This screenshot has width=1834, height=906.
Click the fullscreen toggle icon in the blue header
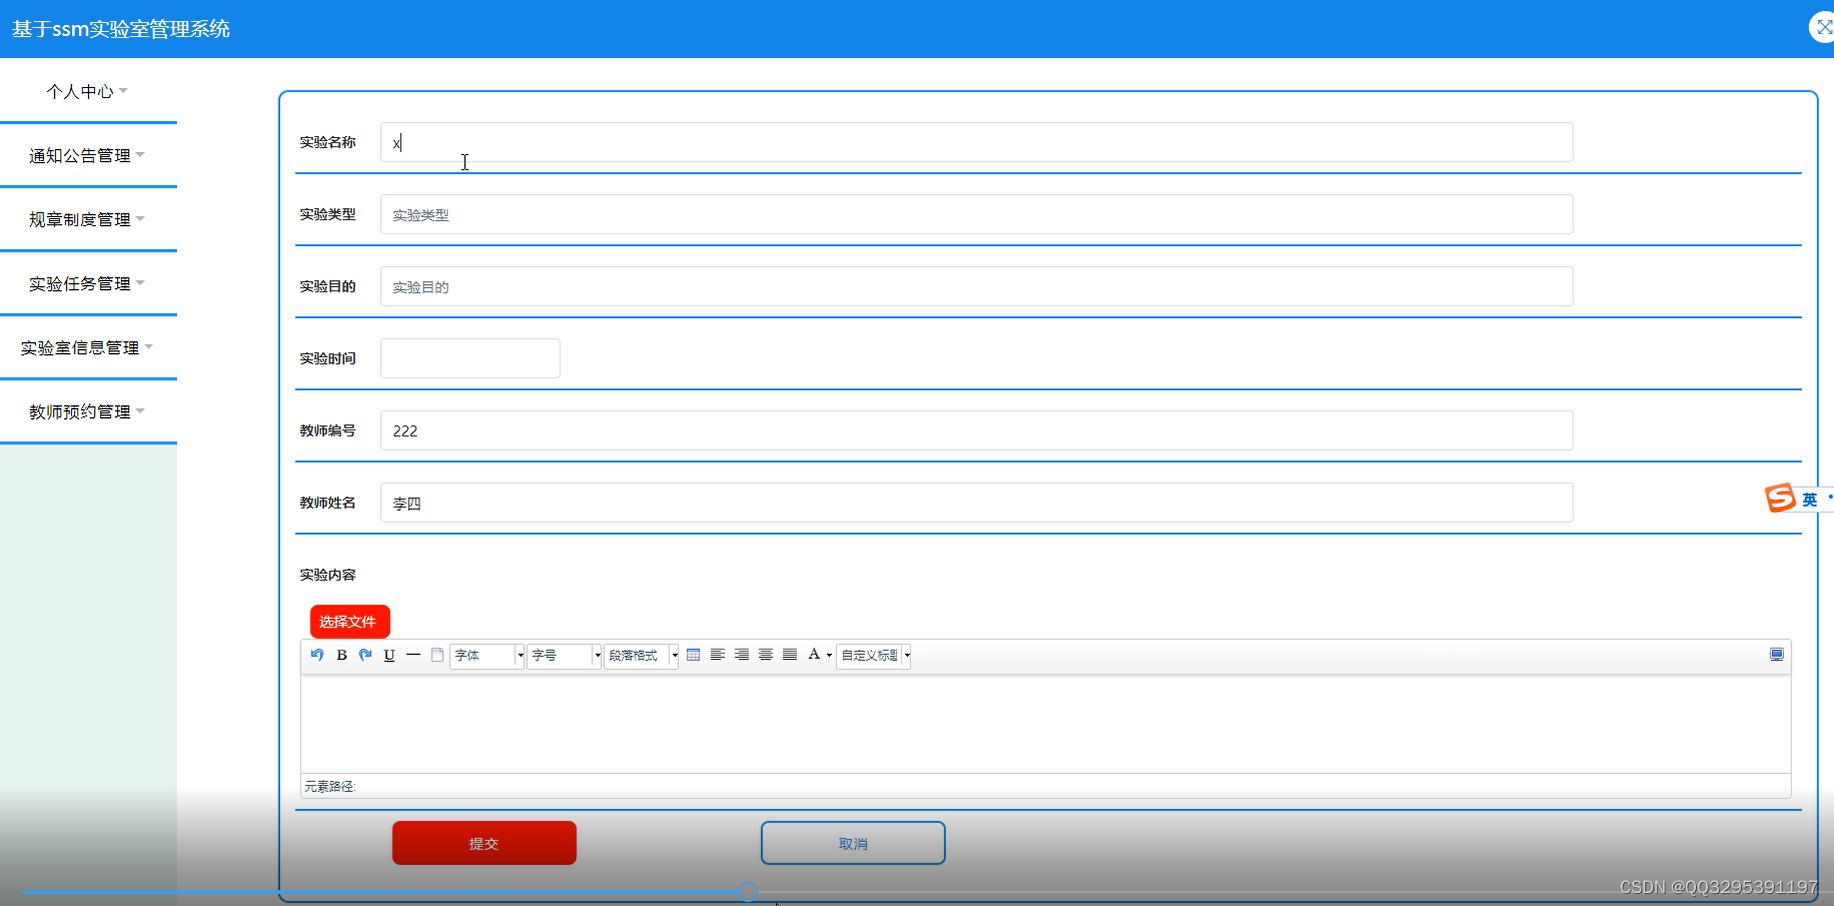[1823, 28]
